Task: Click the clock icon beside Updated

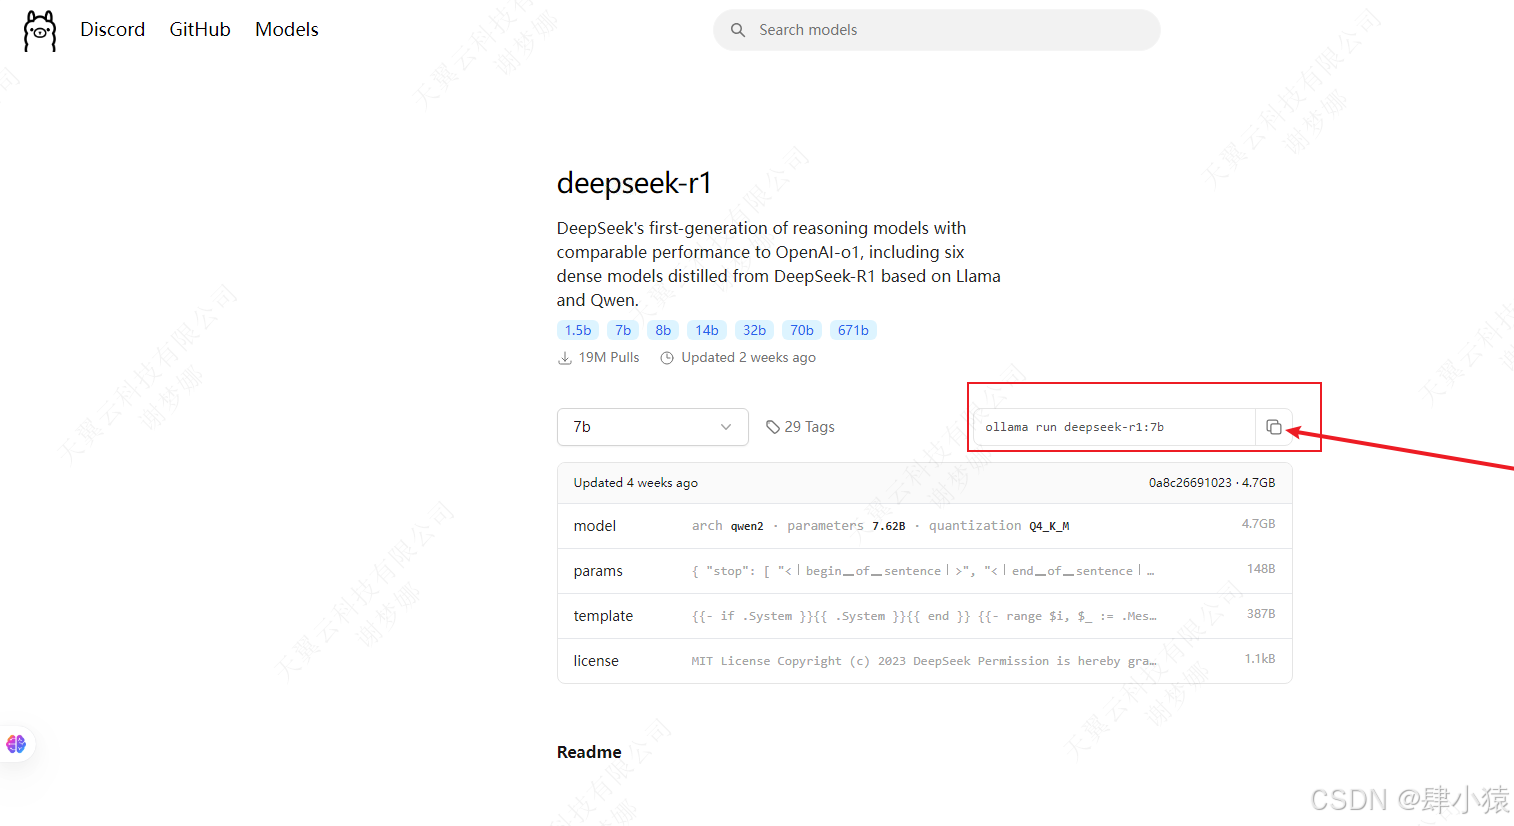Action: point(667,358)
